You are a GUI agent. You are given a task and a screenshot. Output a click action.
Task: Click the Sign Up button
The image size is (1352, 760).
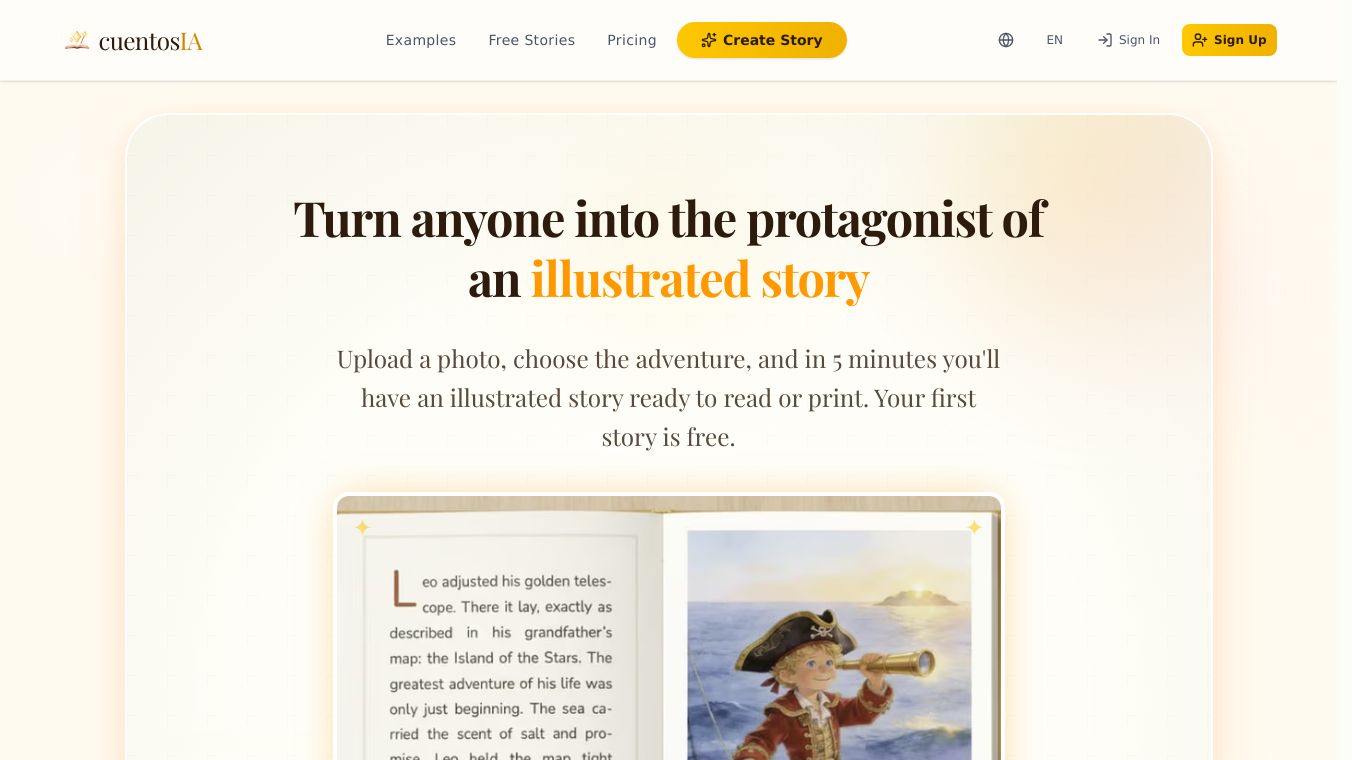tap(1229, 40)
